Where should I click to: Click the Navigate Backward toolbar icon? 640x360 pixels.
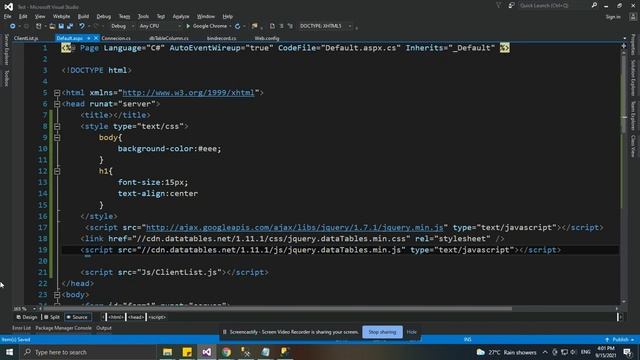[13, 26]
